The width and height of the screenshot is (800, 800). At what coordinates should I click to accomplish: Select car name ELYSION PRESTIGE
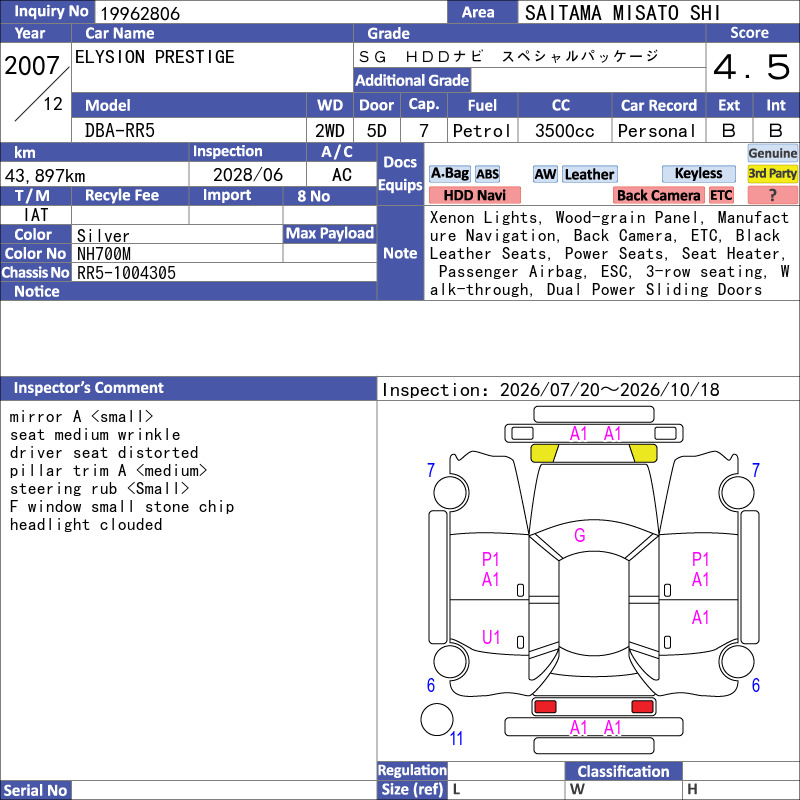[155, 57]
